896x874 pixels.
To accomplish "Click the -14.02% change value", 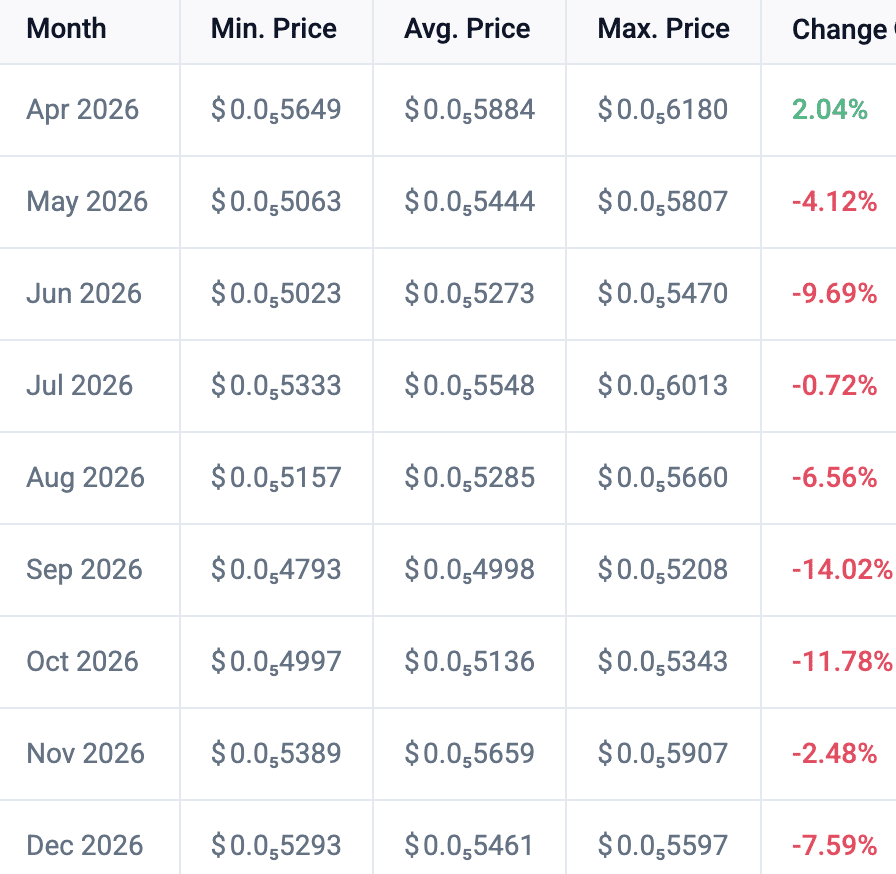I will 841,569.
